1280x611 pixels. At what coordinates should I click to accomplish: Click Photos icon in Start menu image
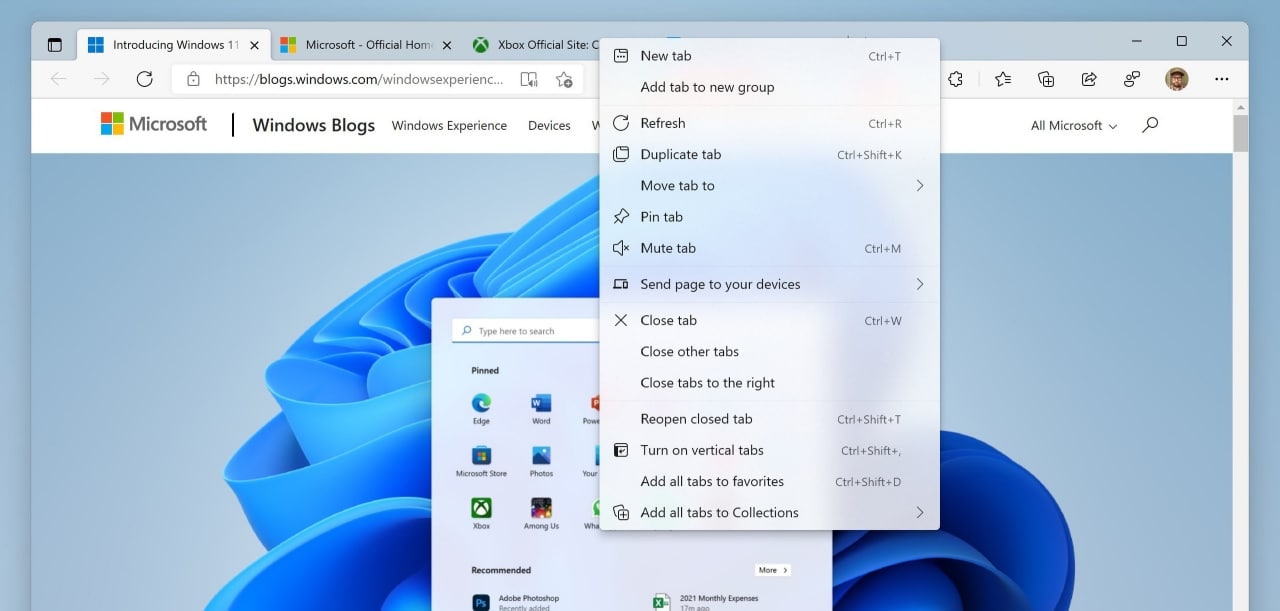(x=541, y=455)
